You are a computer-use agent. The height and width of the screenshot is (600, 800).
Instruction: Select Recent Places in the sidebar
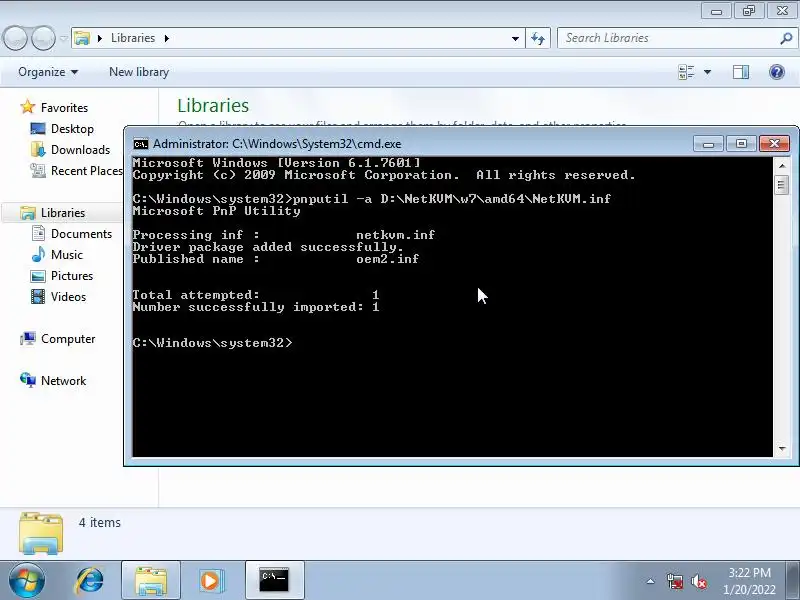(86, 170)
